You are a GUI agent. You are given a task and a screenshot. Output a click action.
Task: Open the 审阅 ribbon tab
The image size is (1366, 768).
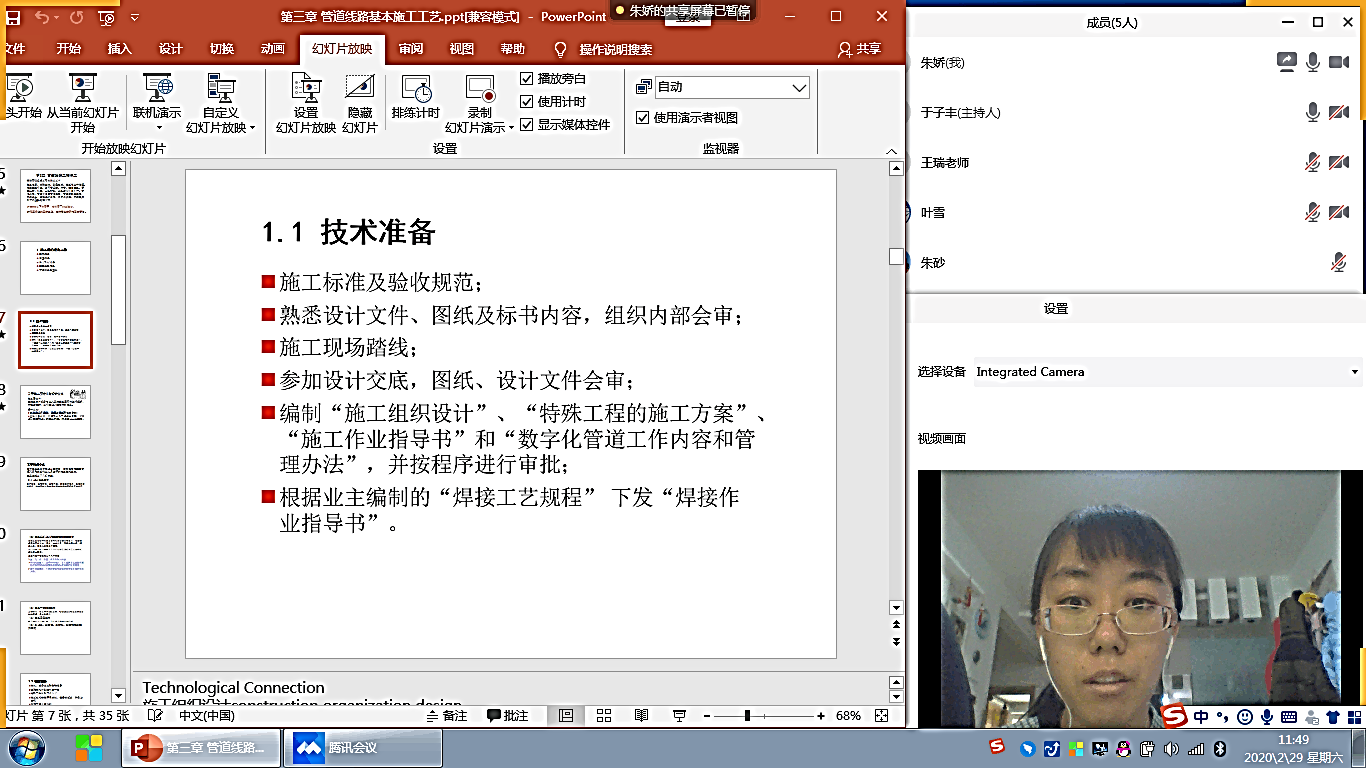(x=410, y=49)
